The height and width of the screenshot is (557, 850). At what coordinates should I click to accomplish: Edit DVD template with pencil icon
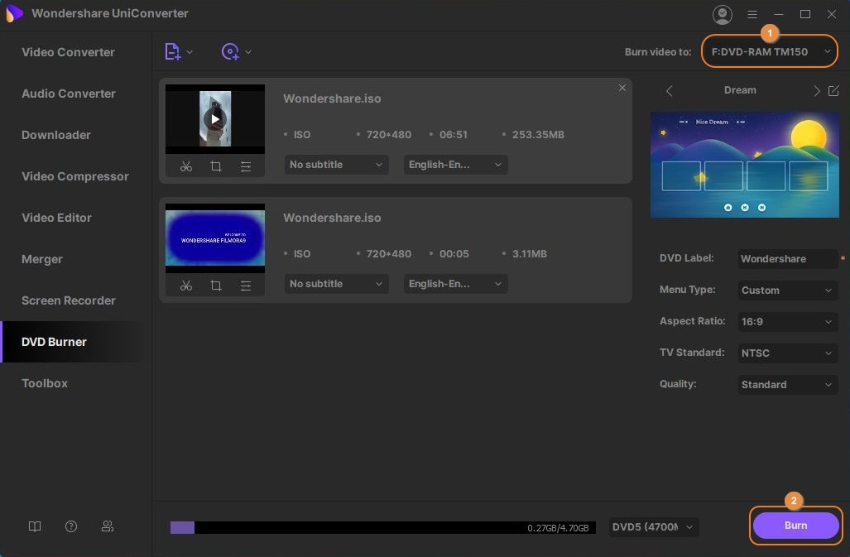pos(833,91)
